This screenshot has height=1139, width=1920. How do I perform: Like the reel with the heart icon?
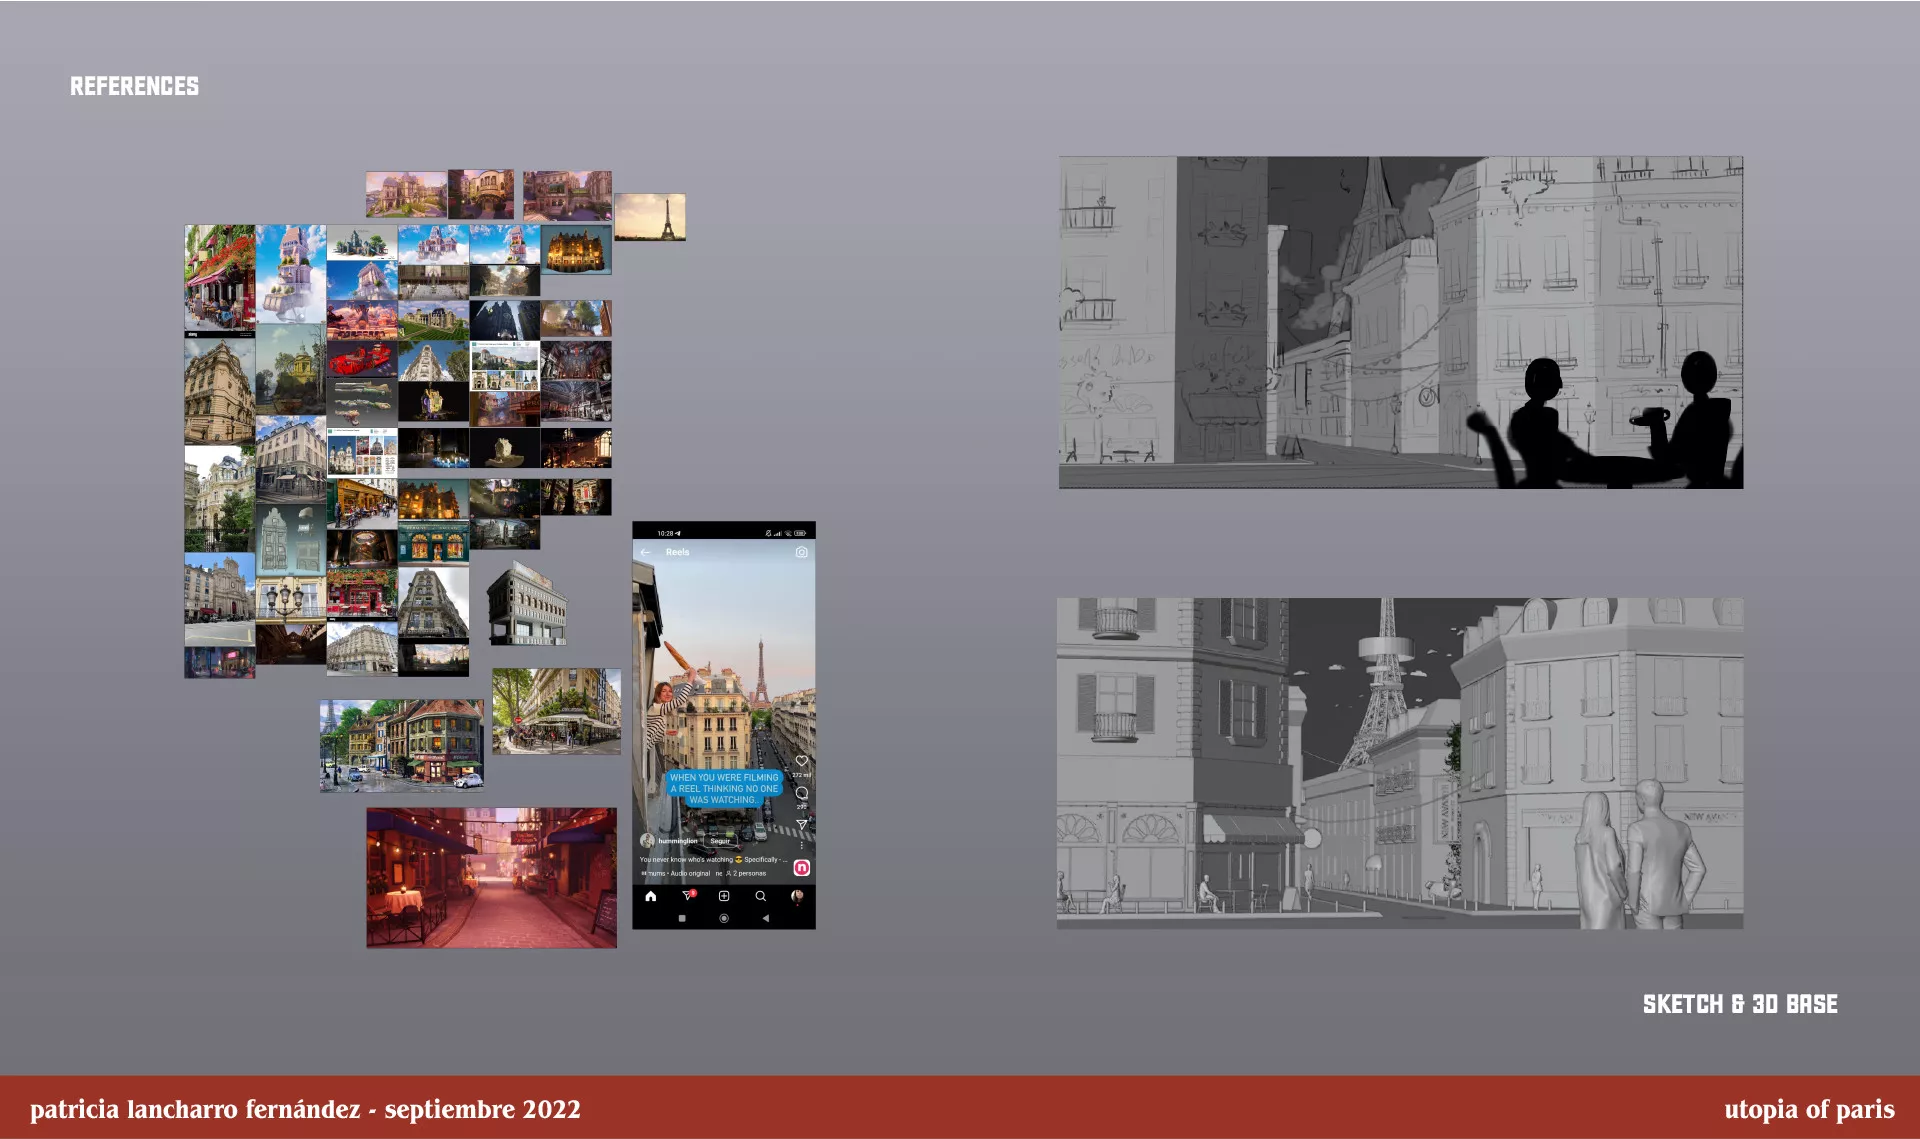pyautogui.click(x=801, y=761)
